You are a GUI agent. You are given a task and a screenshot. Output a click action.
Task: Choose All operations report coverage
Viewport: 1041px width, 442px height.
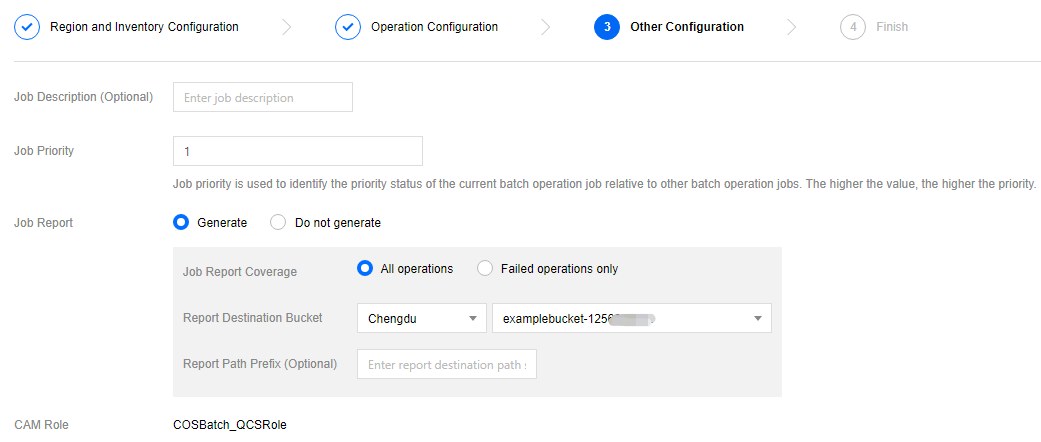[x=366, y=269]
